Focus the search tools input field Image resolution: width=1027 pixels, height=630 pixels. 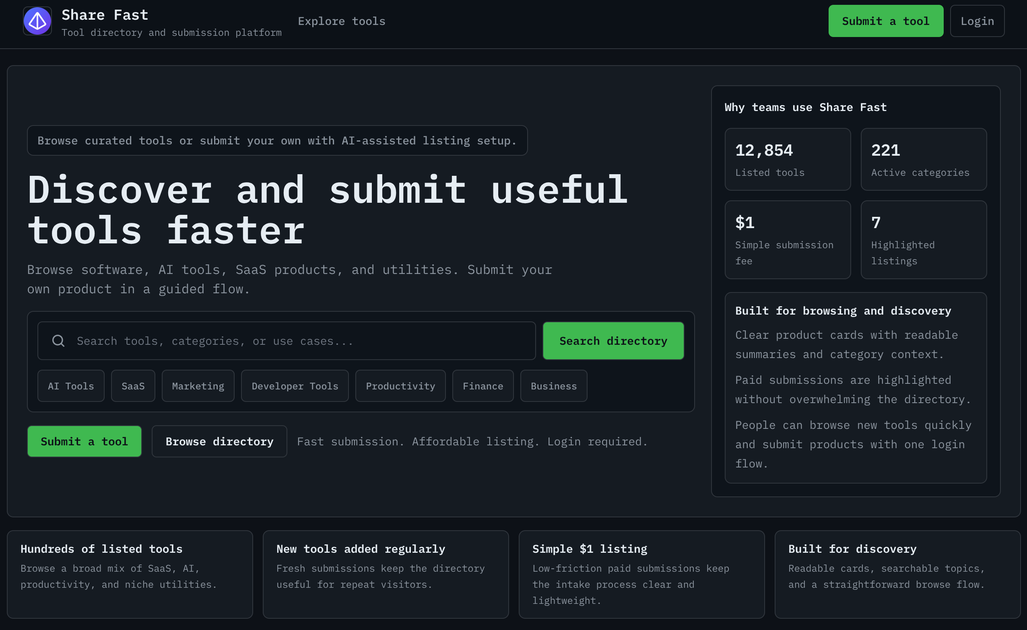tap(286, 341)
